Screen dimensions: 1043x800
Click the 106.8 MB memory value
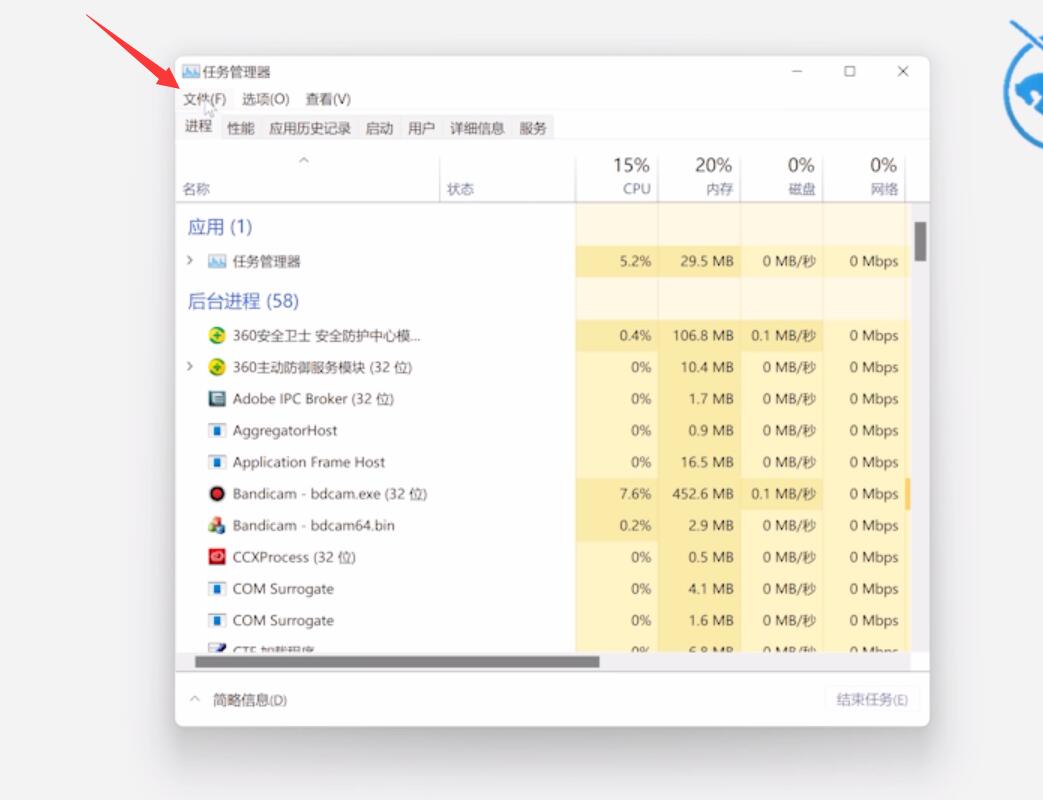[702, 336]
